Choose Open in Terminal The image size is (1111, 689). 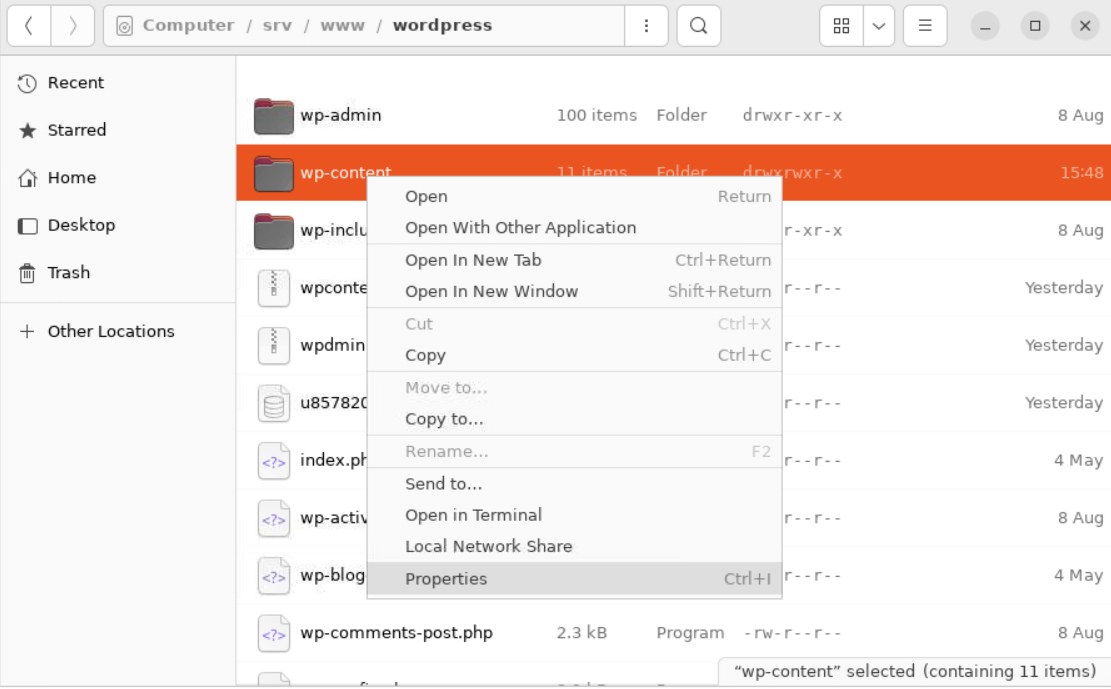tap(575, 515)
